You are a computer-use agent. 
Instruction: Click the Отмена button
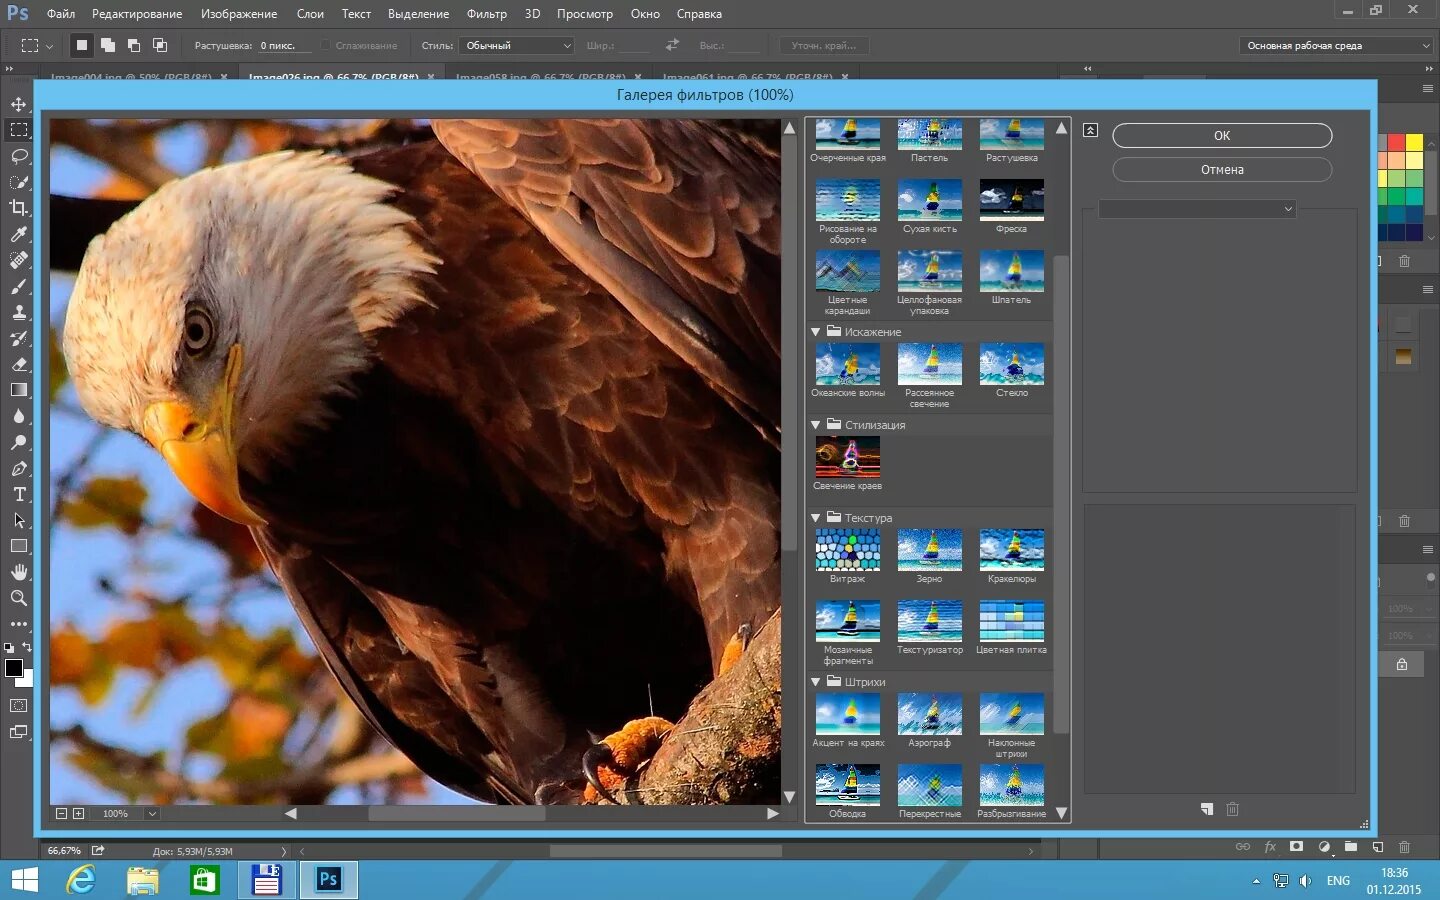click(1221, 170)
